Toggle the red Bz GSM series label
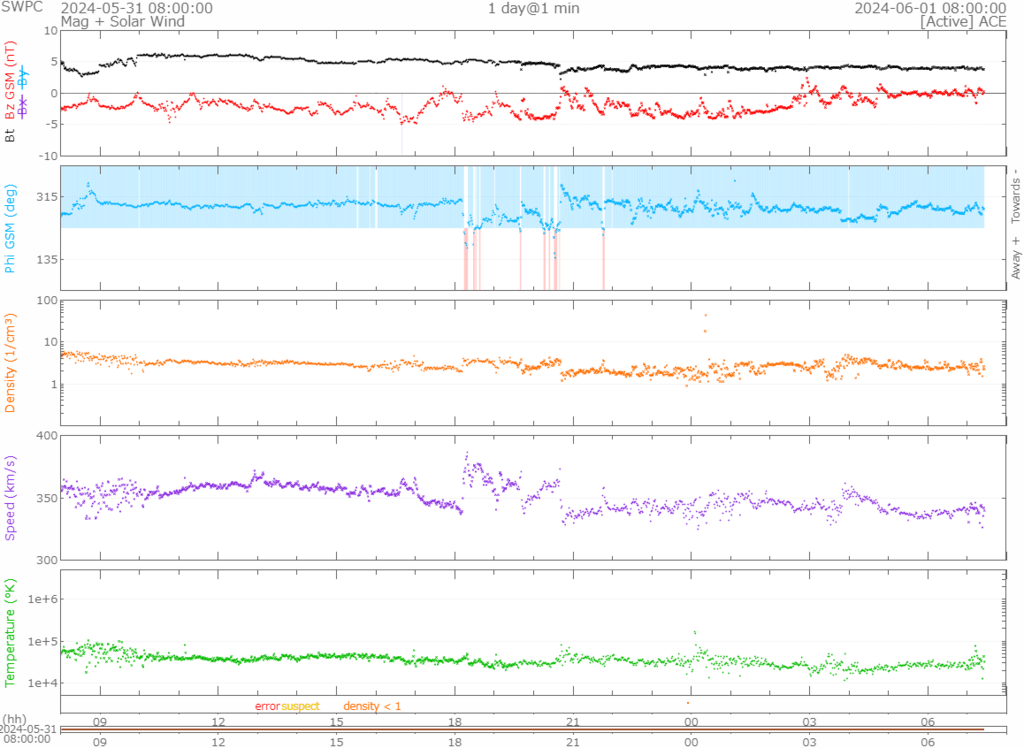This screenshot has height=748, width=1024. coord(11,82)
